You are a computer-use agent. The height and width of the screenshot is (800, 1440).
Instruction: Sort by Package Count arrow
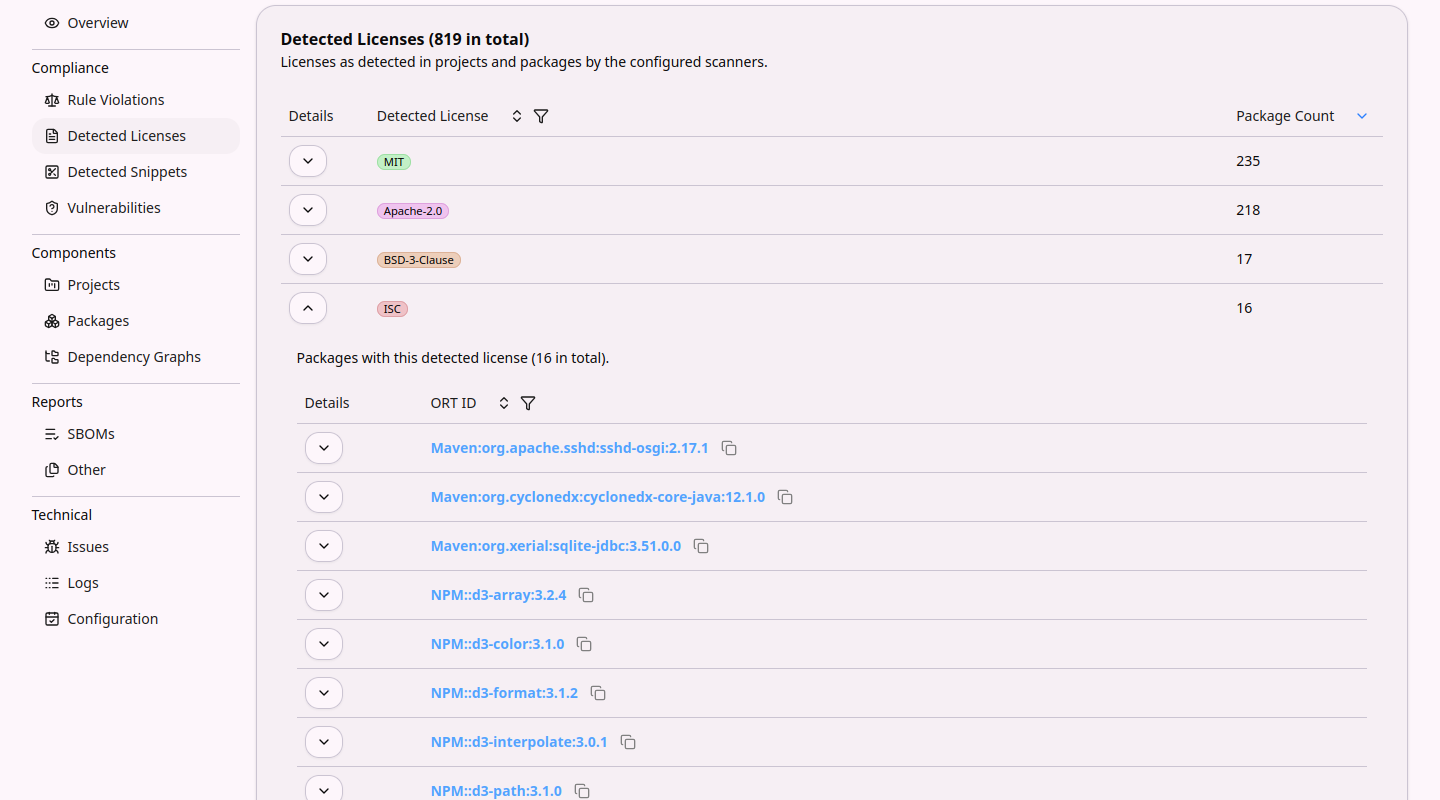click(x=1362, y=116)
